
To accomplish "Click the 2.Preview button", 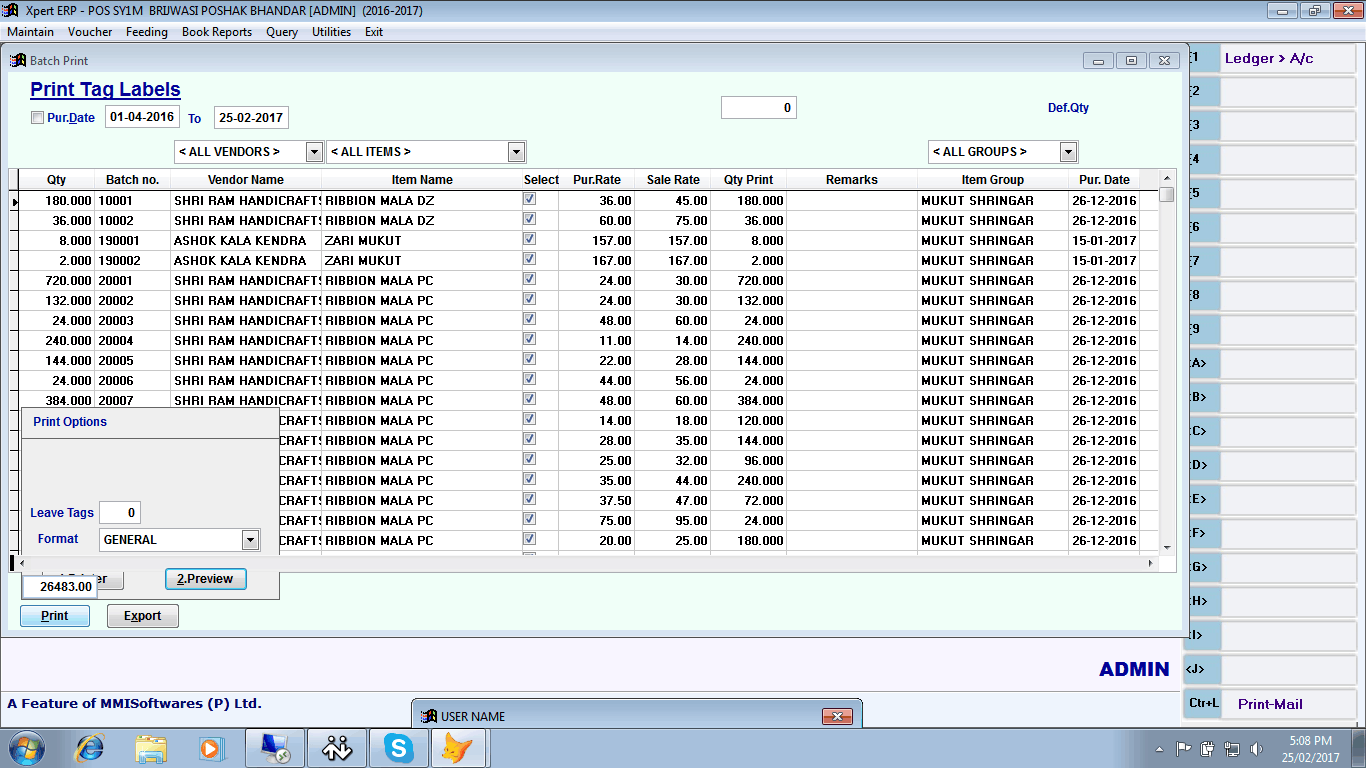I will point(205,579).
